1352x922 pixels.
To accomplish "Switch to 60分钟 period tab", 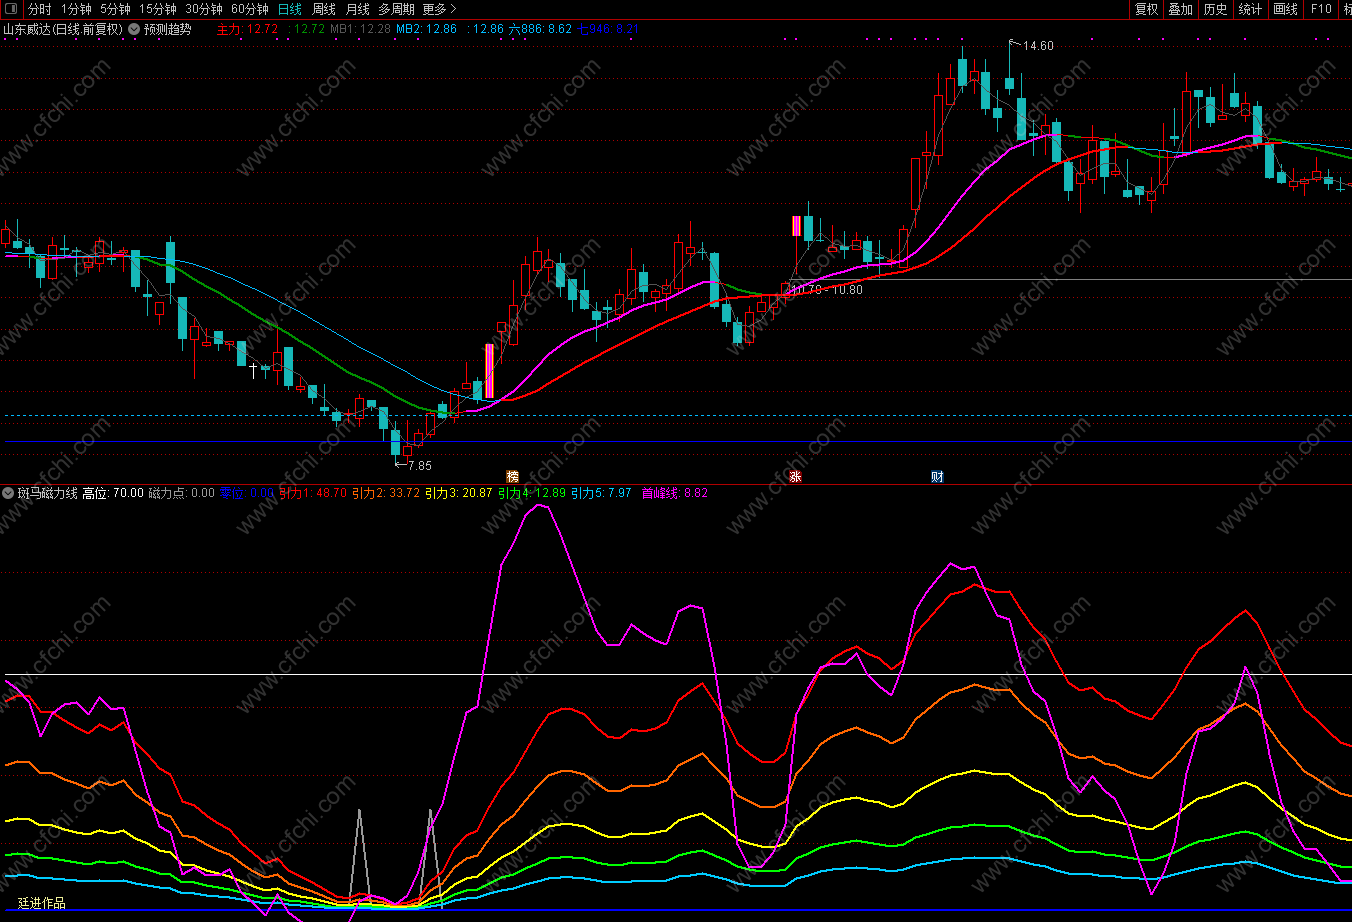I will pos(250,9).
